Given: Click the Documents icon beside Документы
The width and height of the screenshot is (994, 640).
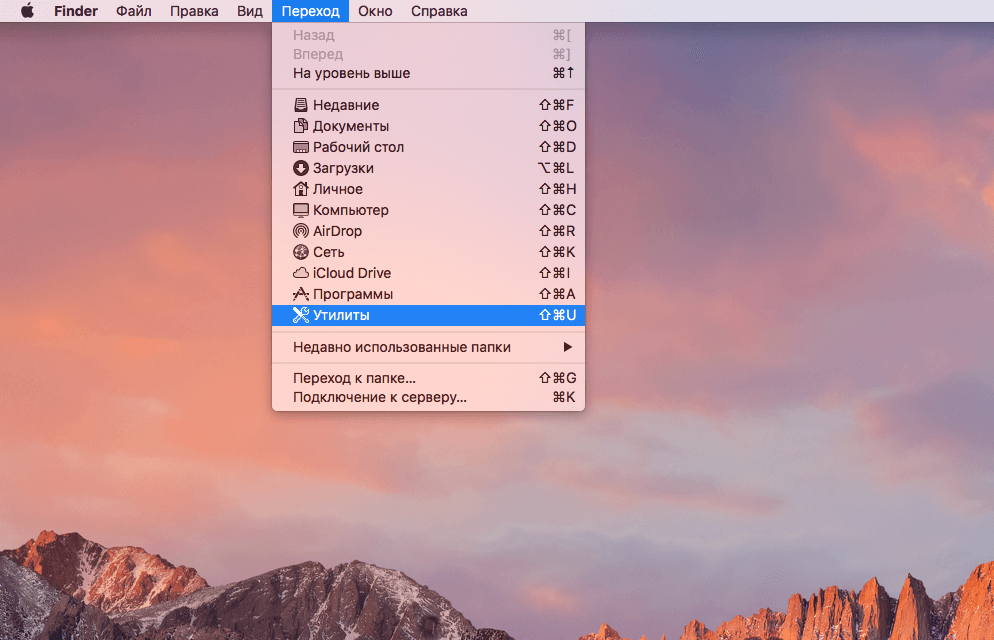Looking at the screenshot, I should tap(300, 126).
